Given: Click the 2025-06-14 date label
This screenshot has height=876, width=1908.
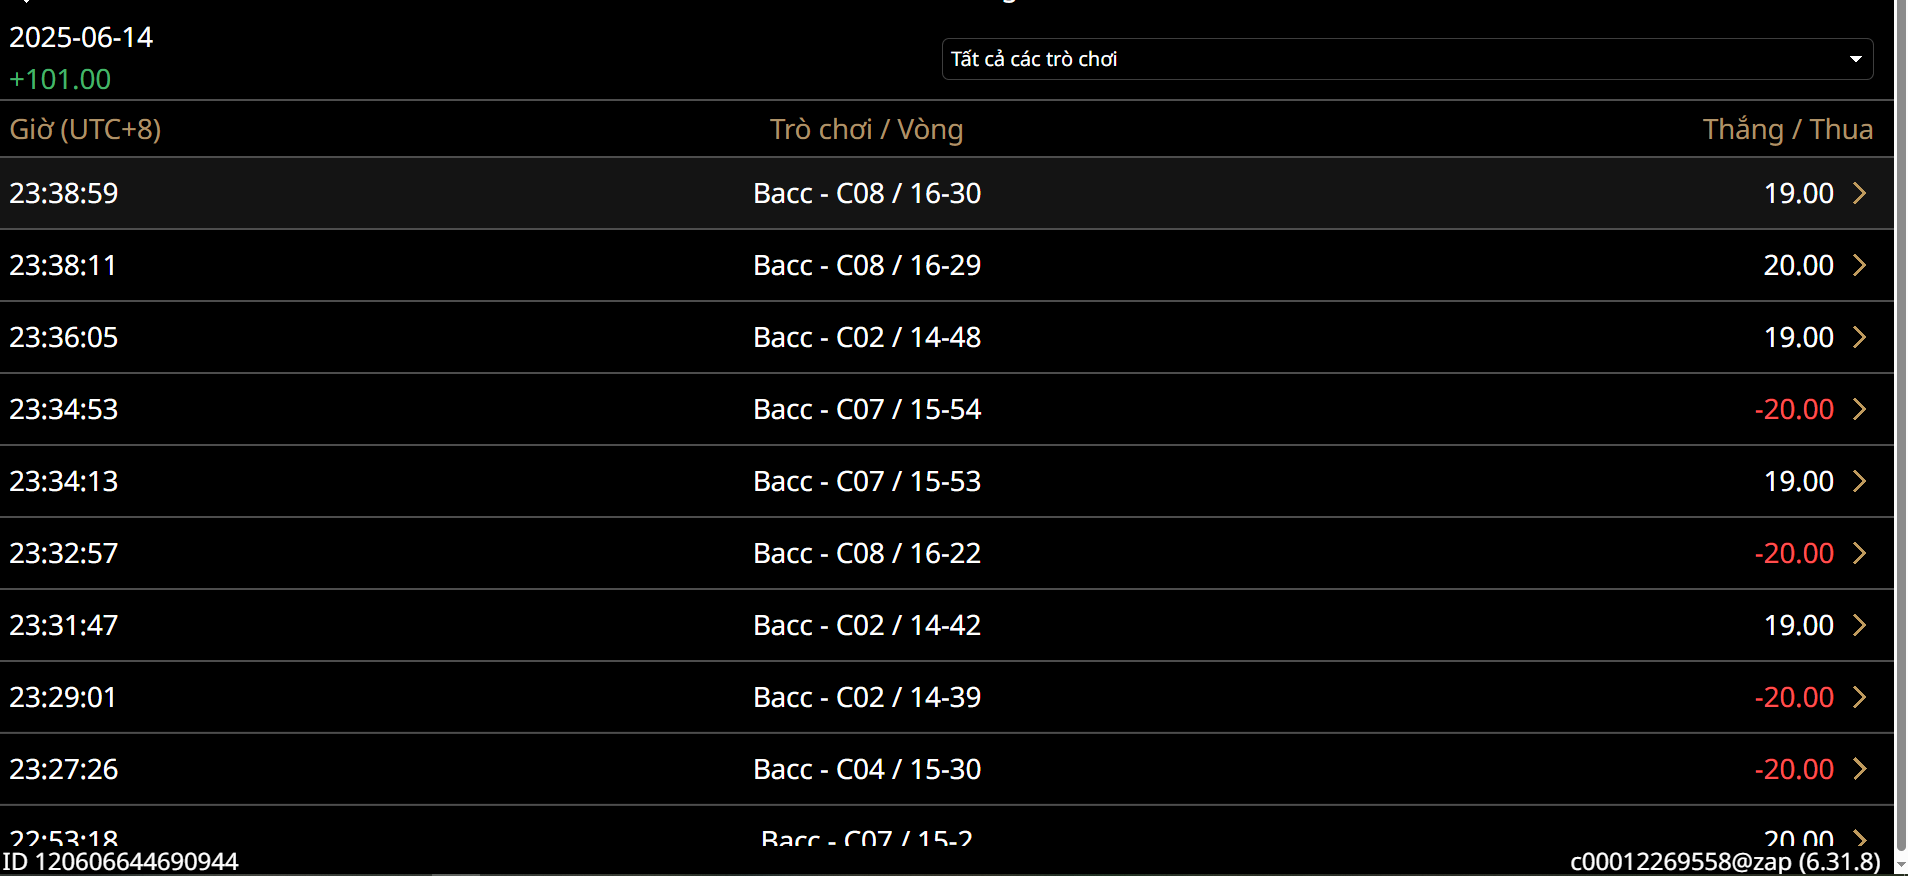Looking at the screenshot, I should tap(81, 37).
